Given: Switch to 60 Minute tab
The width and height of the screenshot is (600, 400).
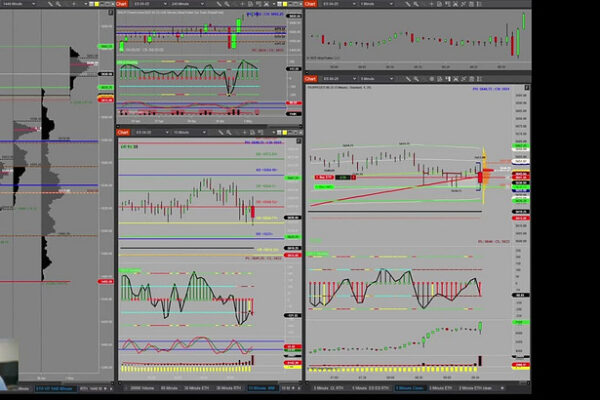Looking at the screenshot, I should click(169, 388).
